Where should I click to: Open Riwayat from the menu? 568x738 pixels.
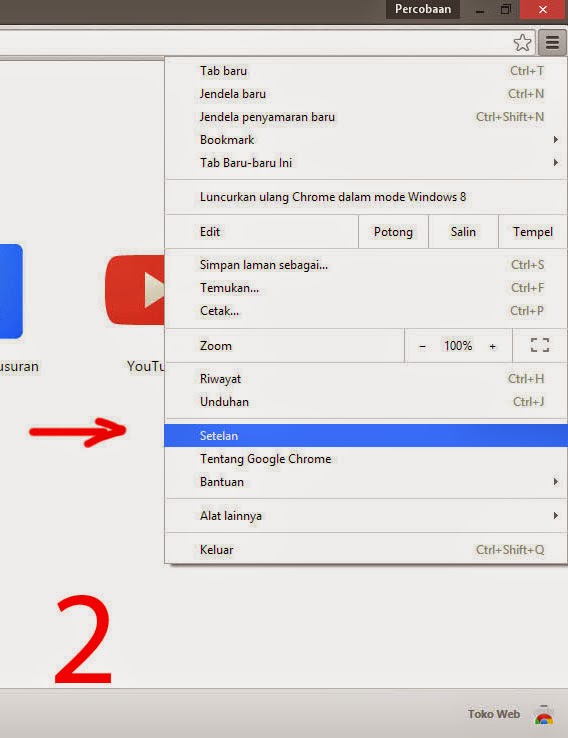[366, 379]
